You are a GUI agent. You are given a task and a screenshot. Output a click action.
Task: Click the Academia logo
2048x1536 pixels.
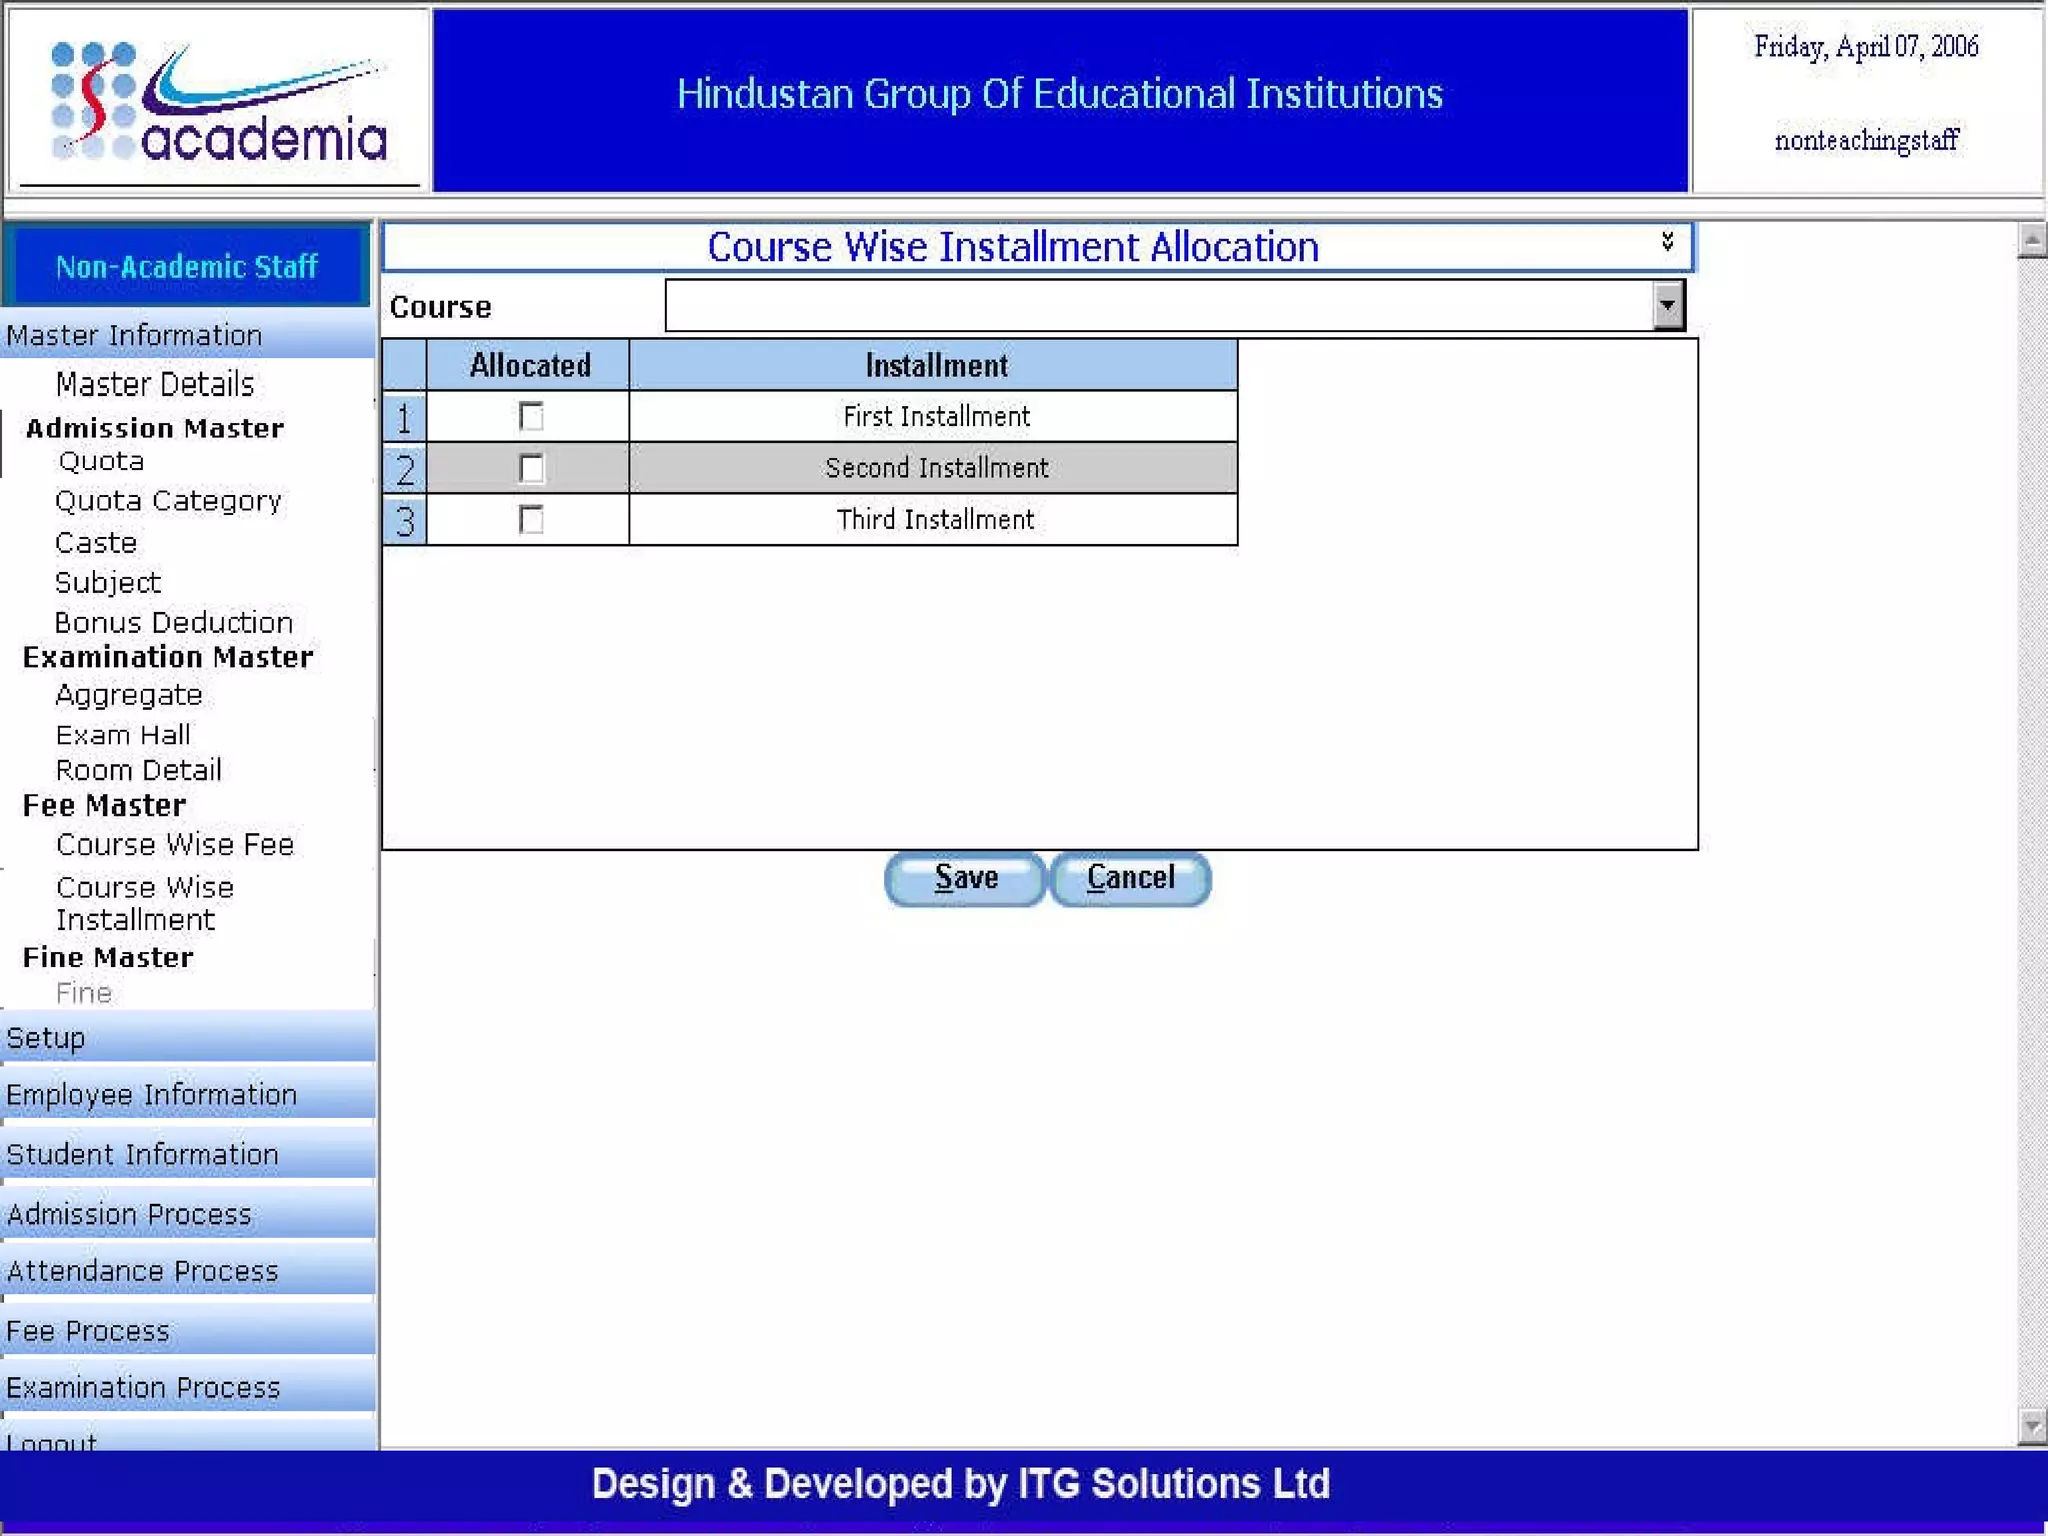218,103
